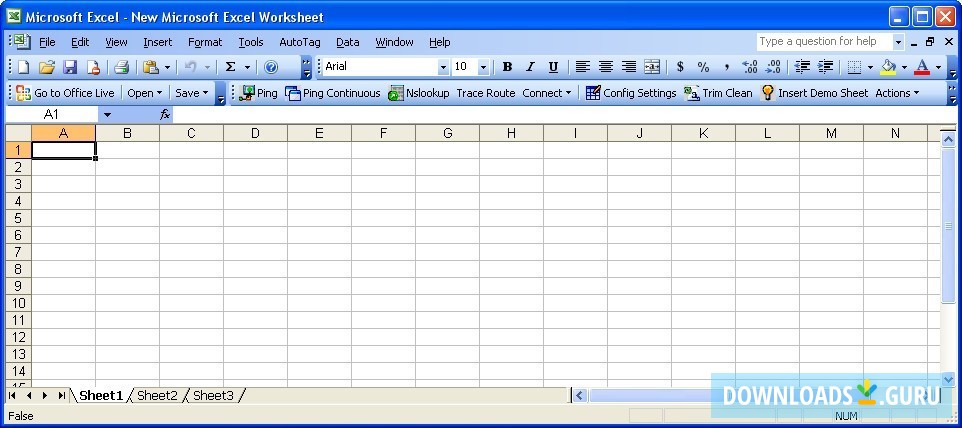Open the Format menu
This screenshot has height=428, width=962.
point(205,42)
